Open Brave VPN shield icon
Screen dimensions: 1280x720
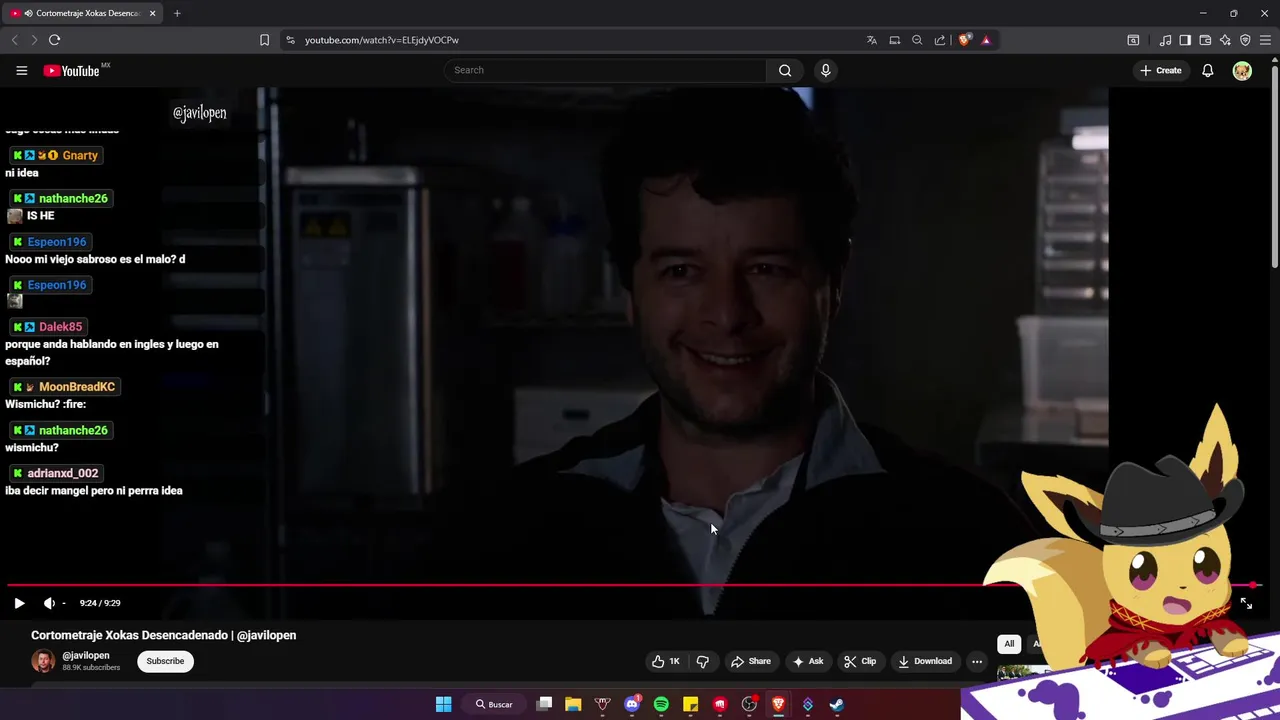pos(1245,40)
